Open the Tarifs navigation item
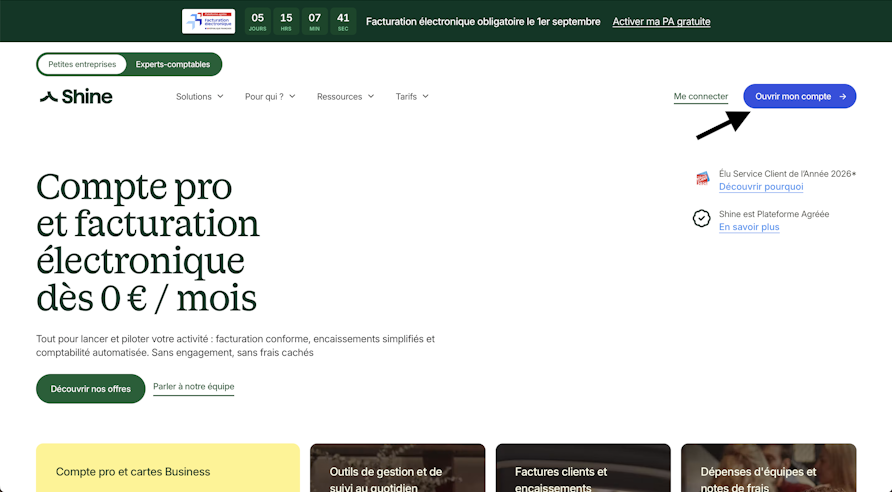 point(412,97)
